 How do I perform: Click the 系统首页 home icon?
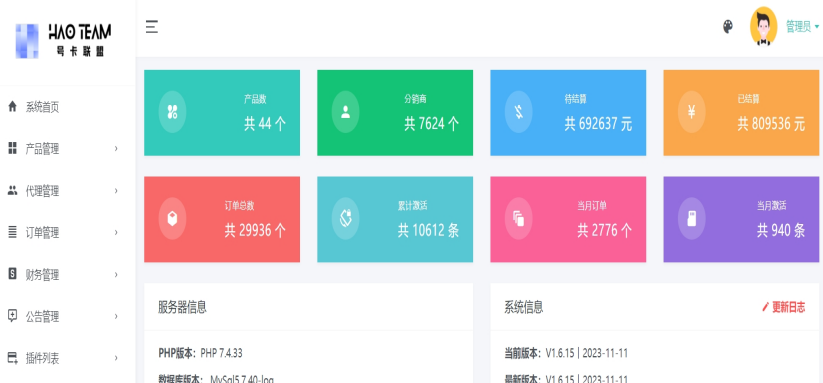13,107
